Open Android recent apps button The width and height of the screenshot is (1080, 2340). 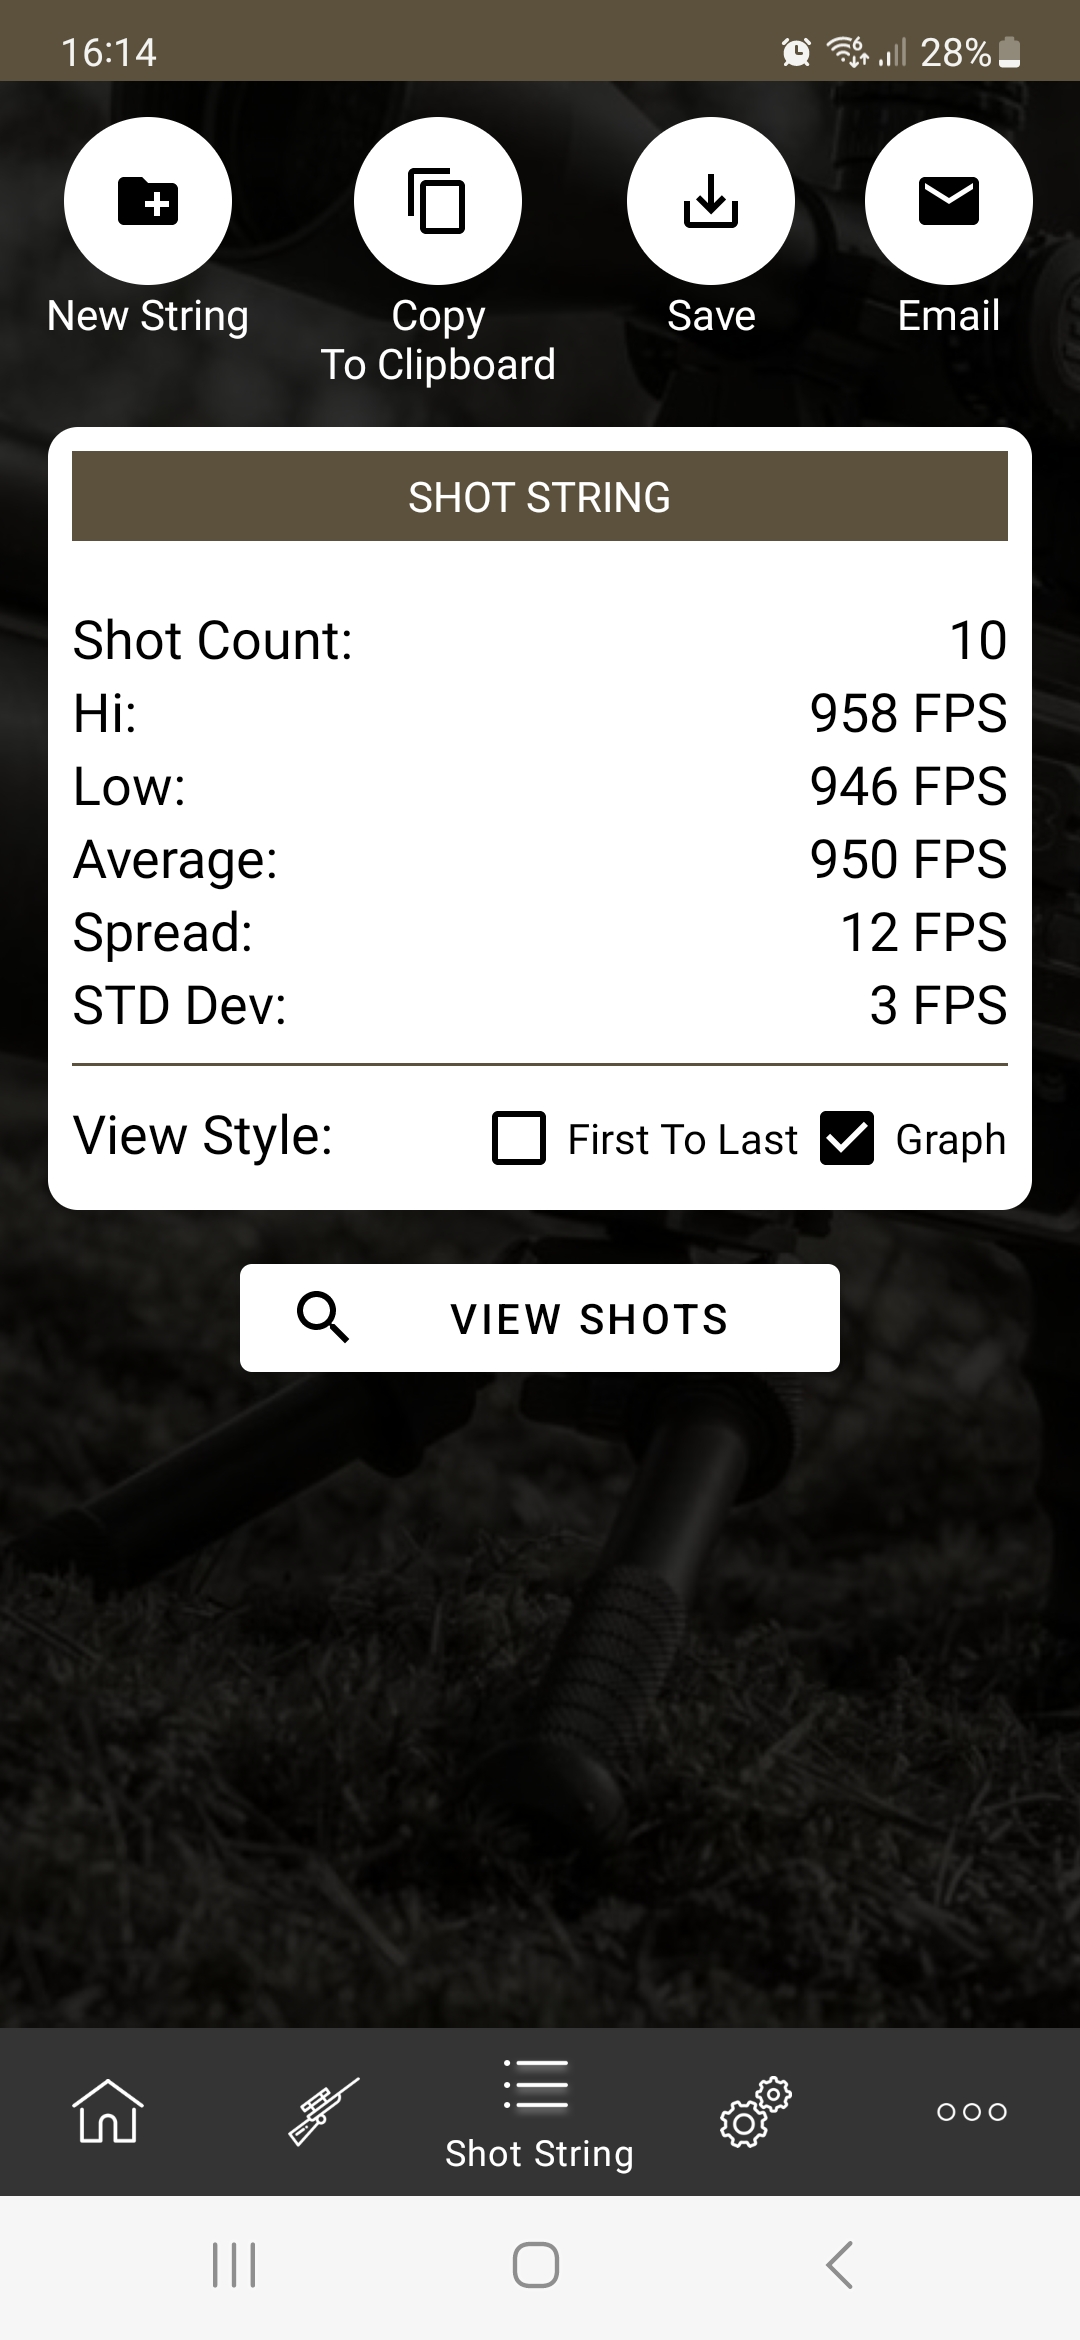(234, 2265)
